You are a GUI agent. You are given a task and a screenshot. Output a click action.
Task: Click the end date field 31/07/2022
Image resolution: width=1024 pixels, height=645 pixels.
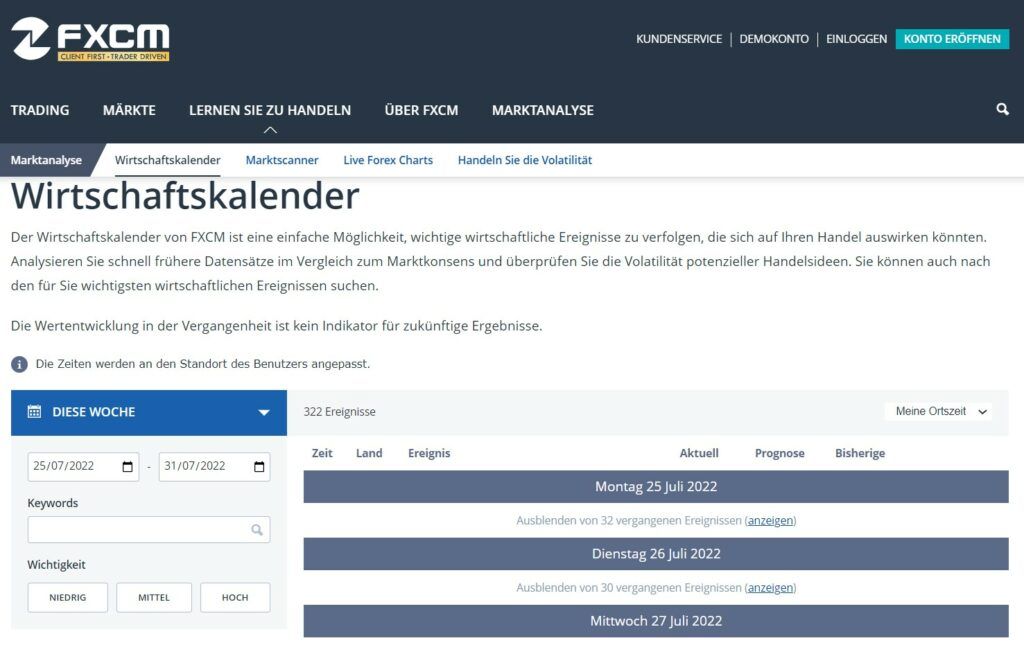[214, 466]
